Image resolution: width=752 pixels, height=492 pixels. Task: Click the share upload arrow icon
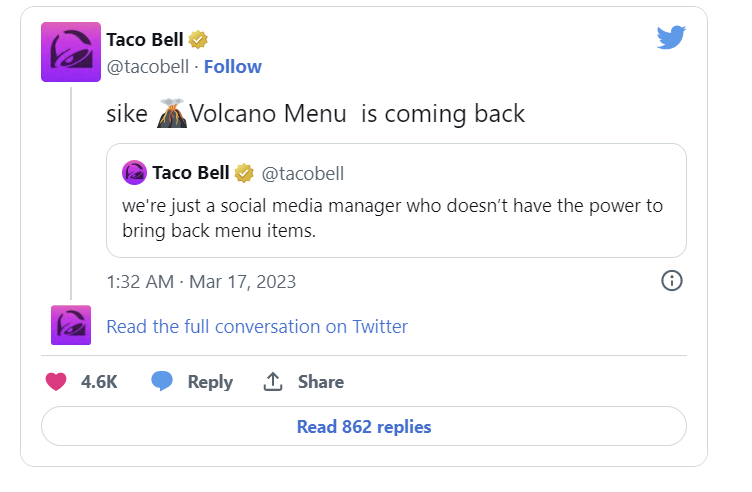tap(272, 381)
